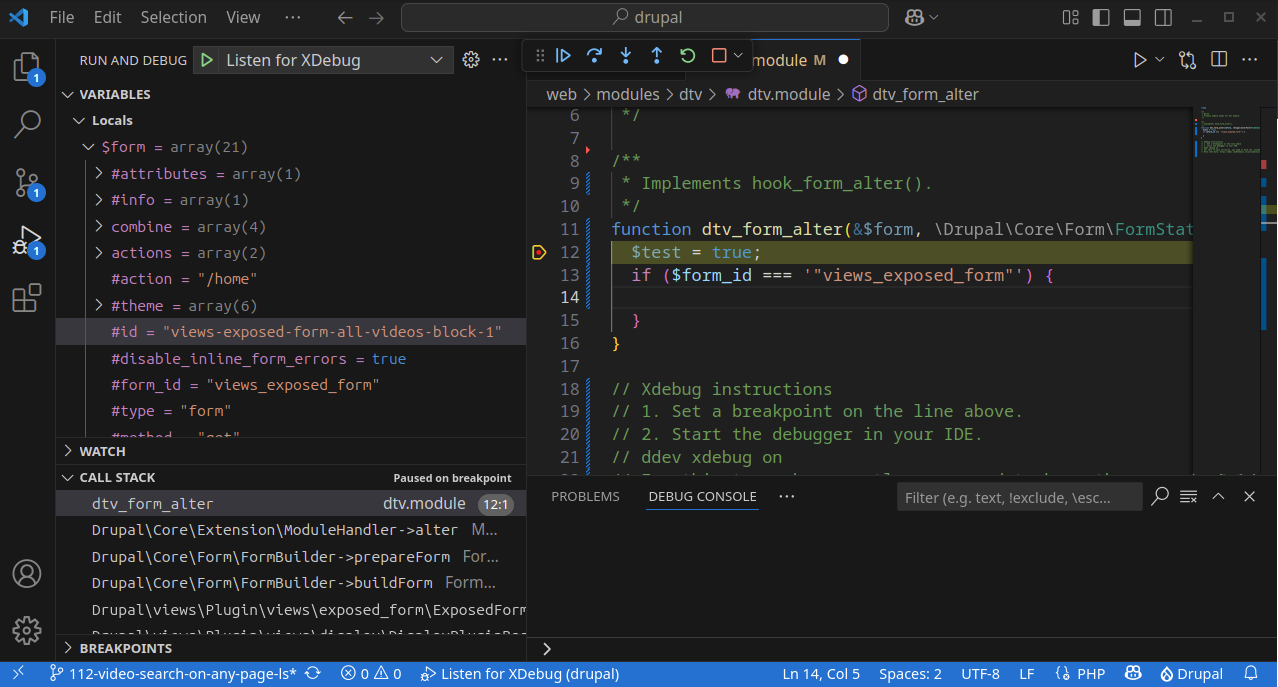
Task: Customize layout icon in title bar
Action: pos(1070,18)
